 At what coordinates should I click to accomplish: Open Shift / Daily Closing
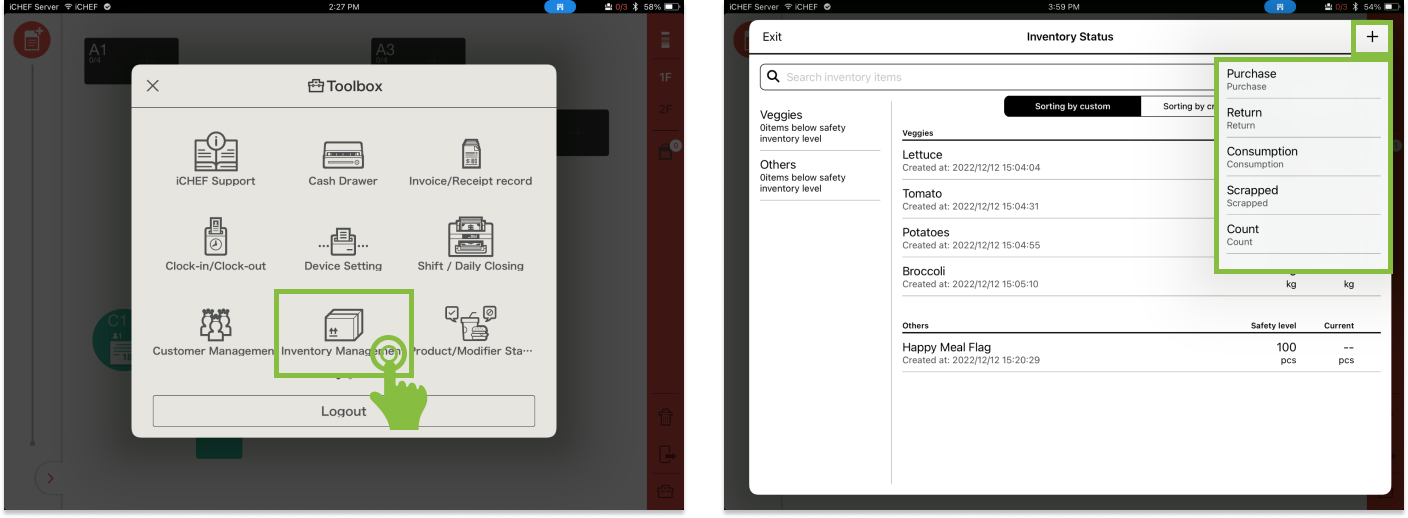coord(470,245)
